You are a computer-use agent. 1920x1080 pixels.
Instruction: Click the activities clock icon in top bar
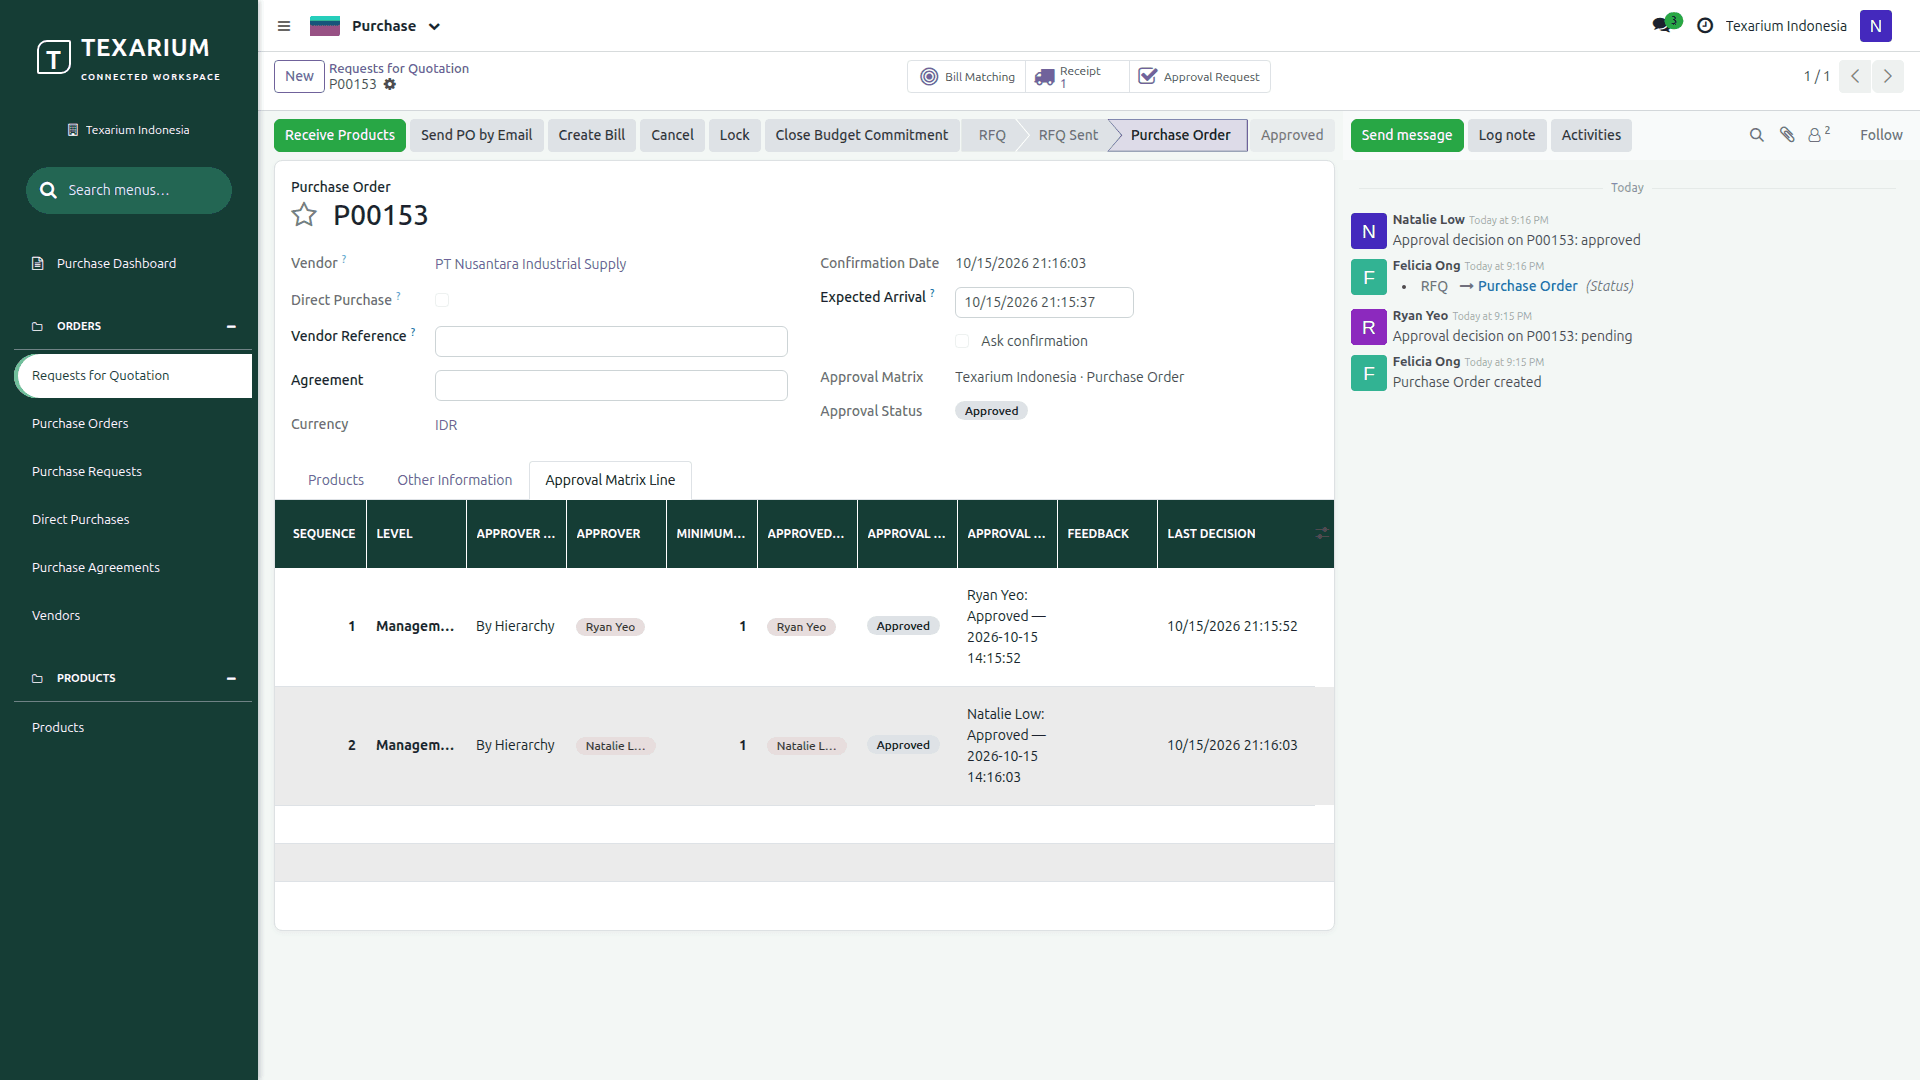tap(1705, 26)
